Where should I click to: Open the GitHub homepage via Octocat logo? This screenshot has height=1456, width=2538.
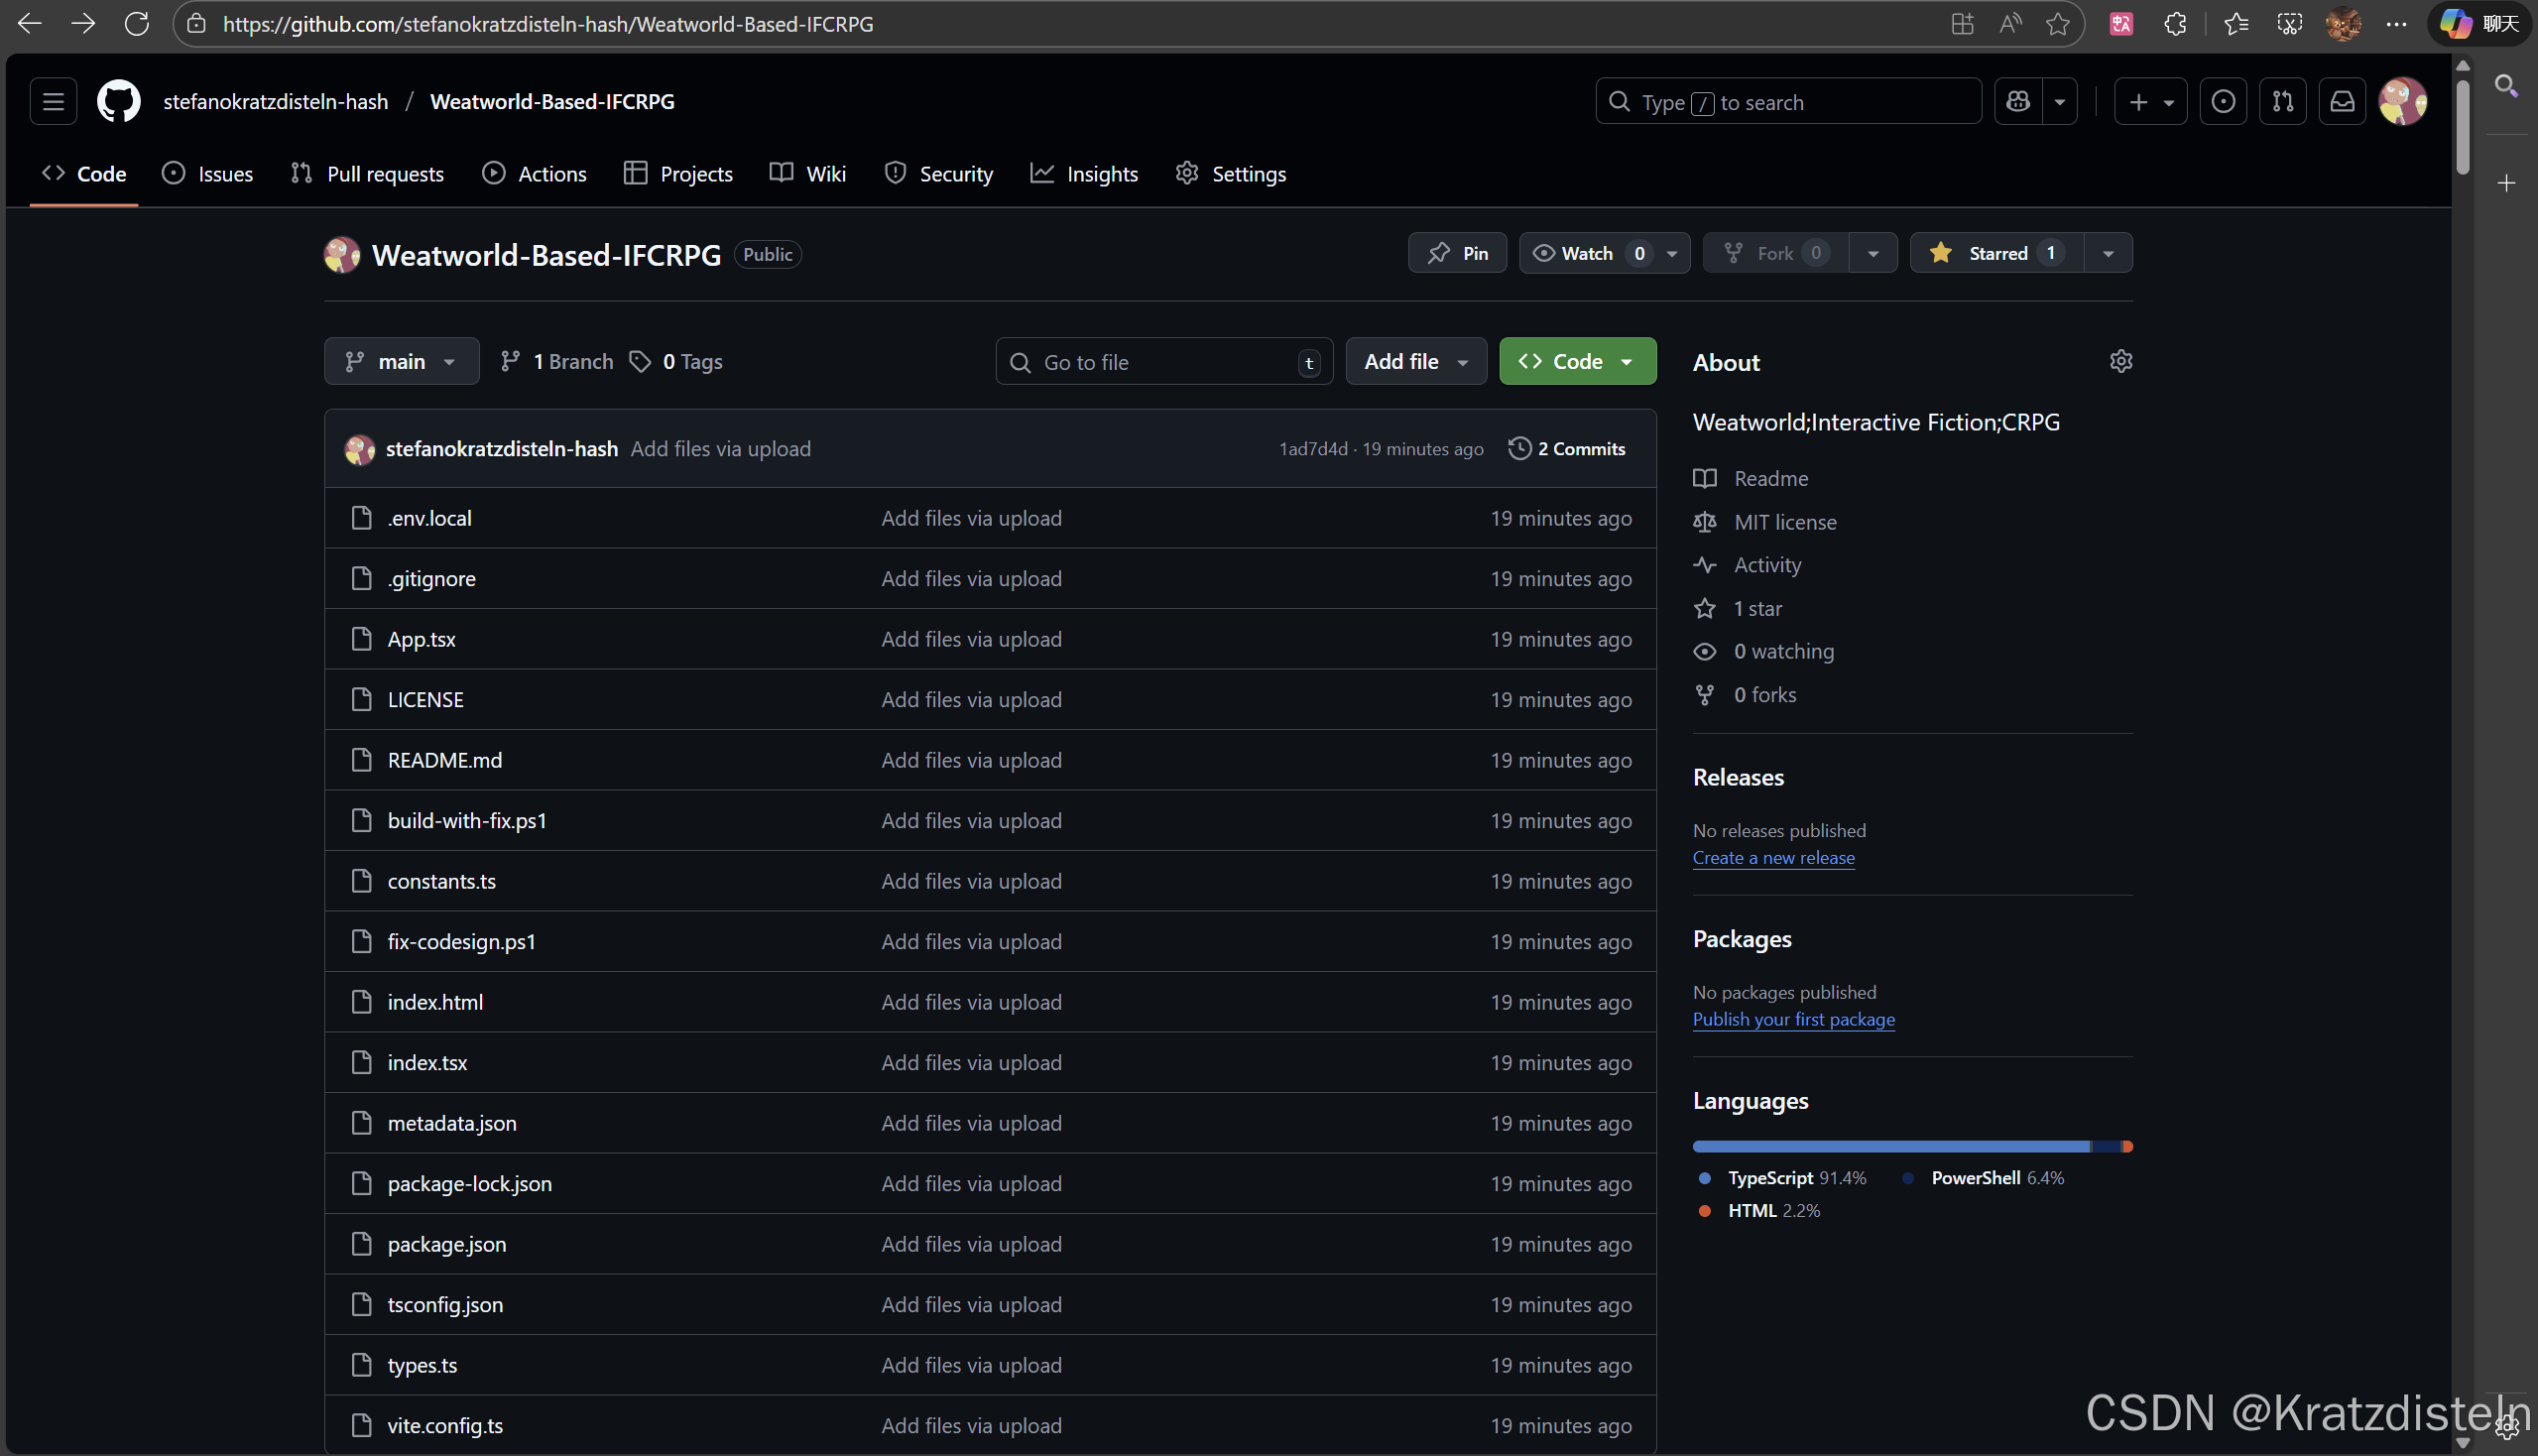118,102
